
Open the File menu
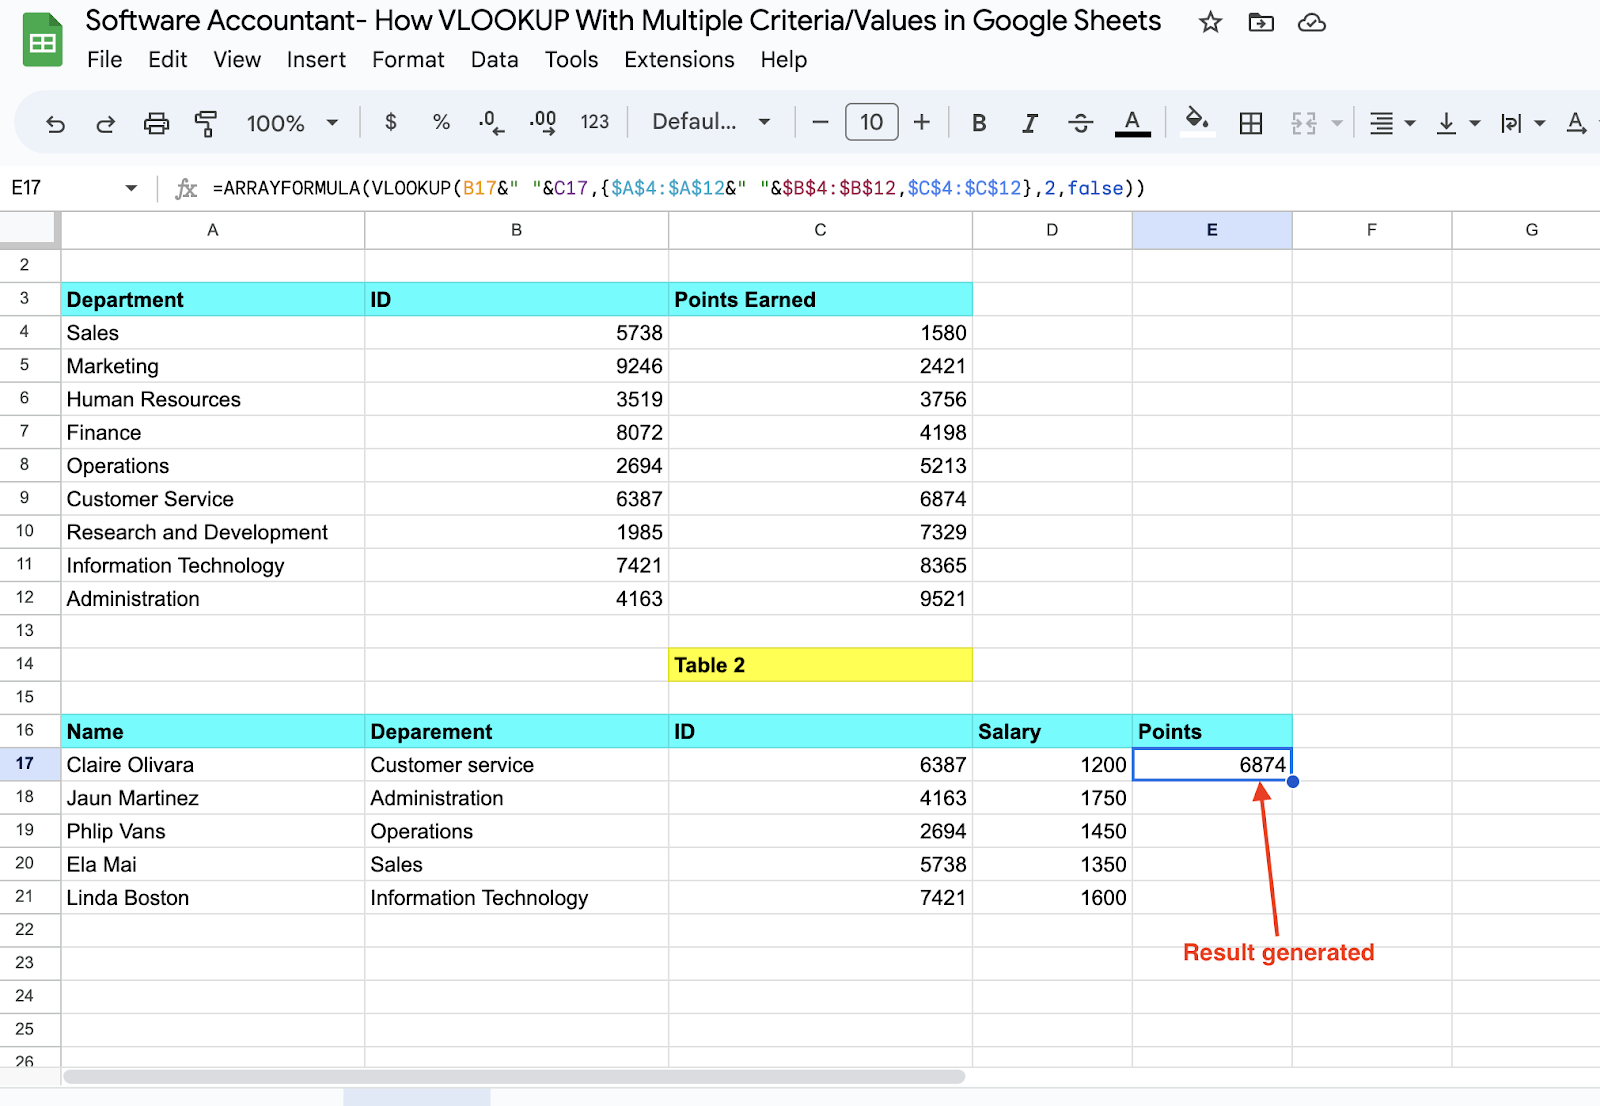[x=104, y=60]
